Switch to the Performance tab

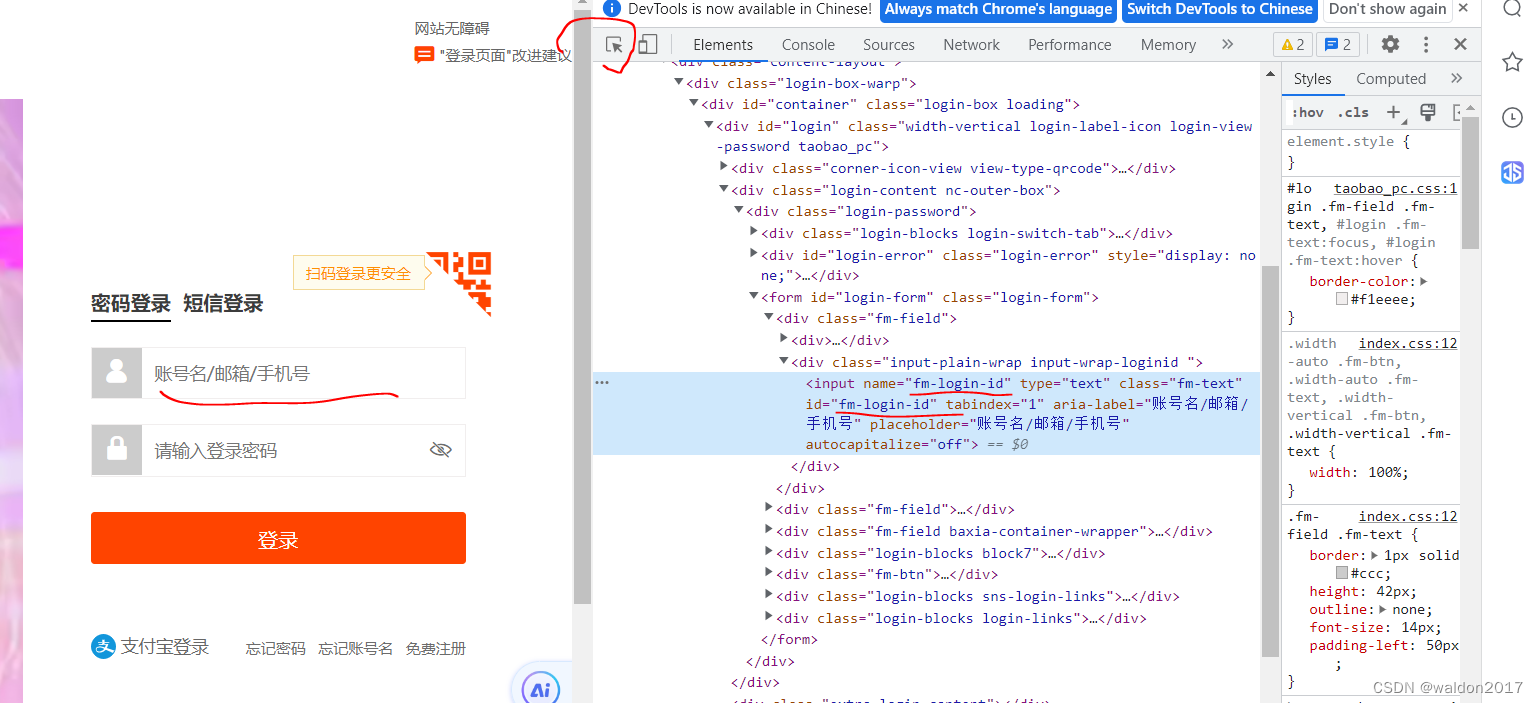coord(1069,44)
